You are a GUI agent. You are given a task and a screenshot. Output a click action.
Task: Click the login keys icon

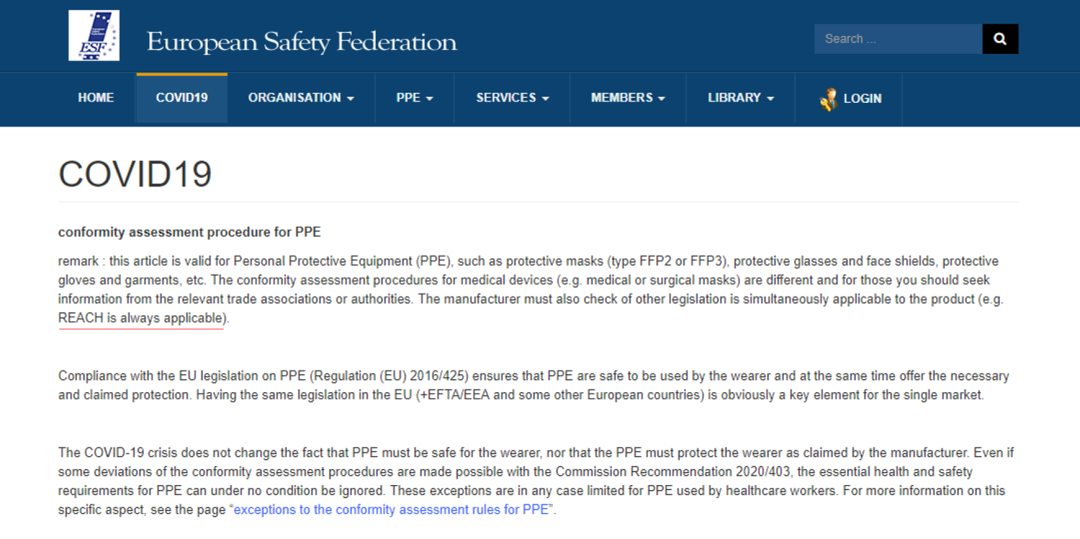[828, 98]
